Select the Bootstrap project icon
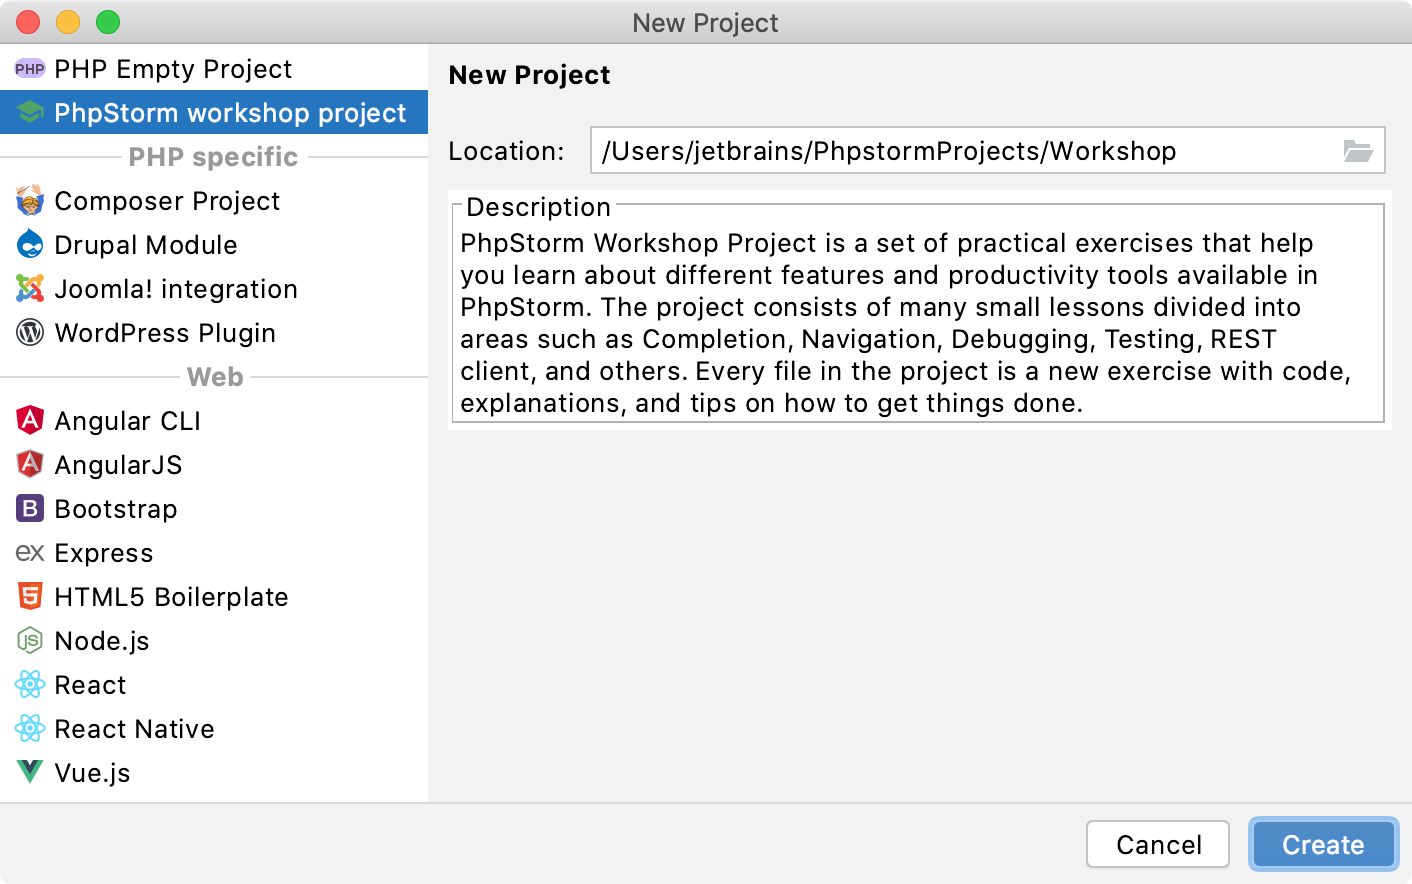 coord(29,508)
